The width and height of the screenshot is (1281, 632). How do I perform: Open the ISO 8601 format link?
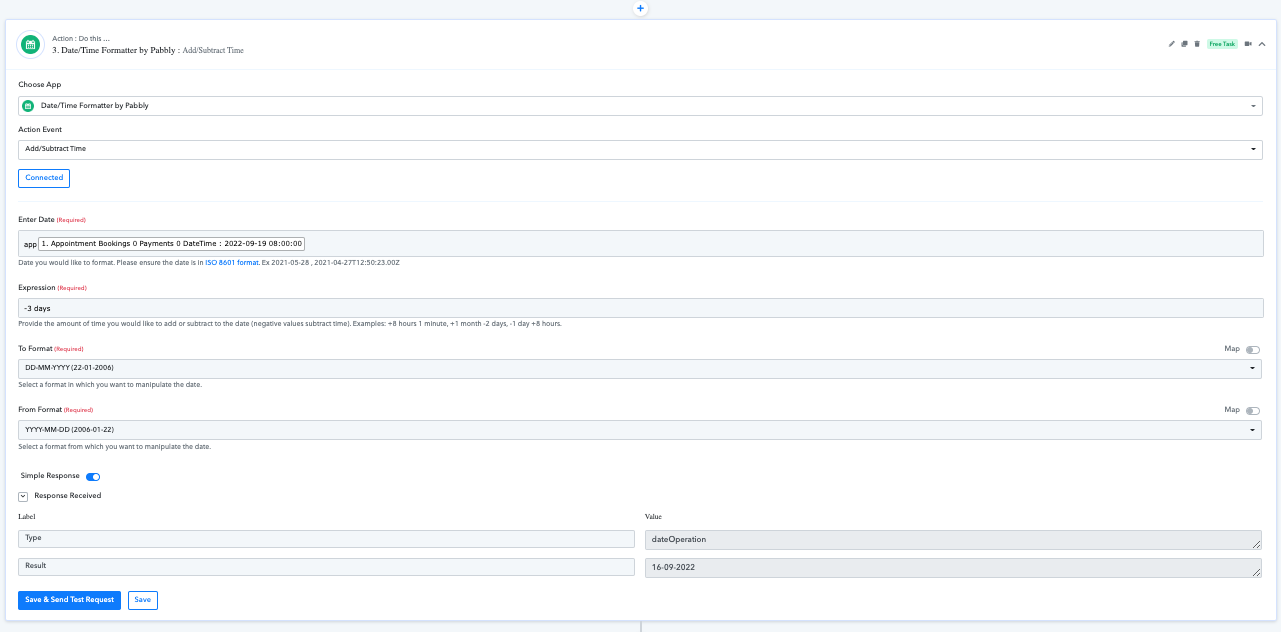232,263
